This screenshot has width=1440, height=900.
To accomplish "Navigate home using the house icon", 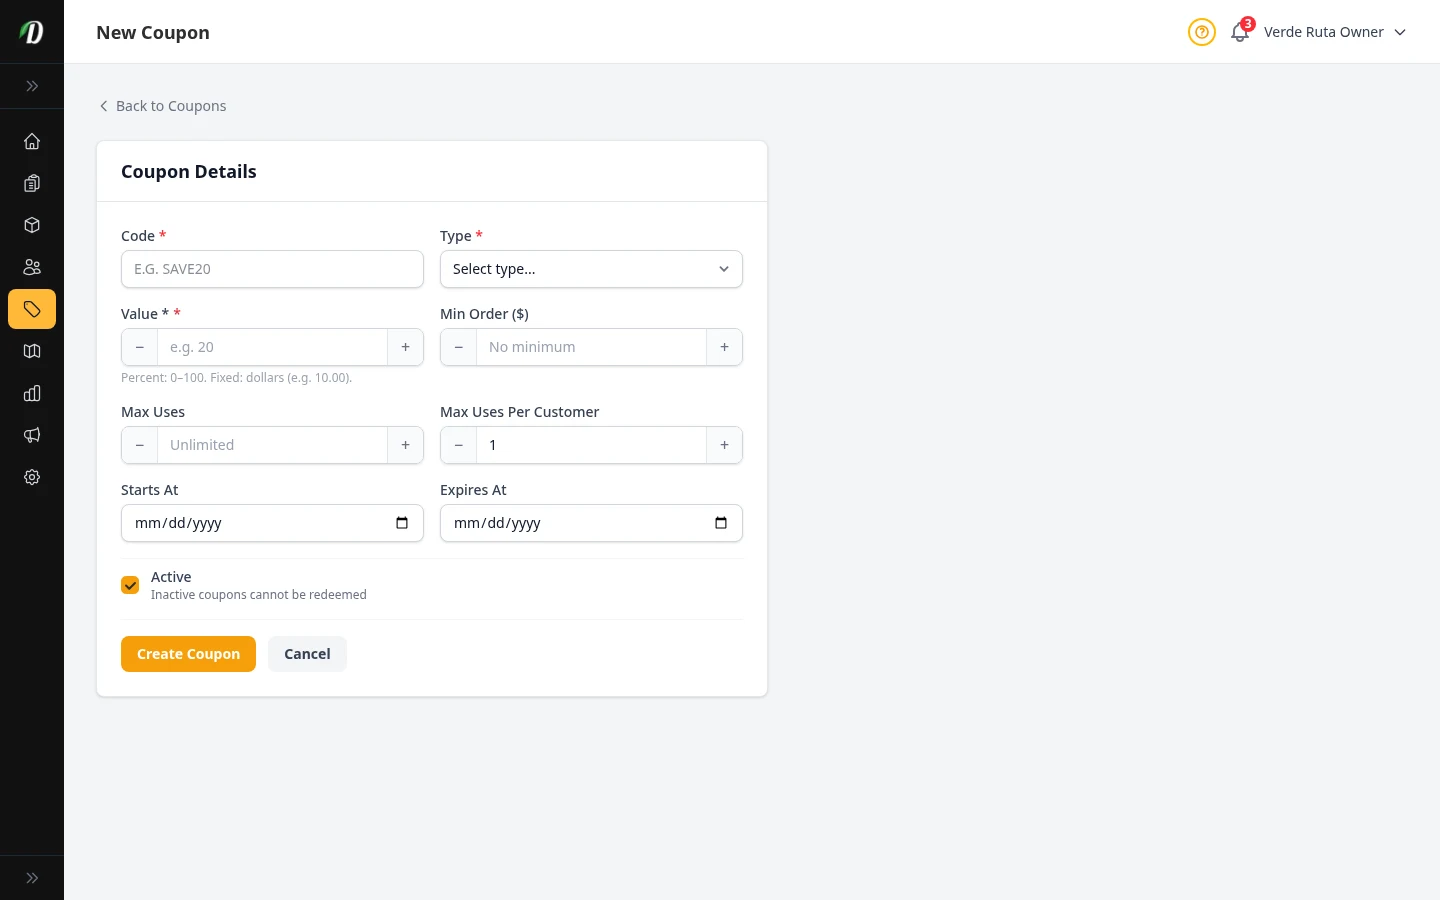I will coord(32,141).
